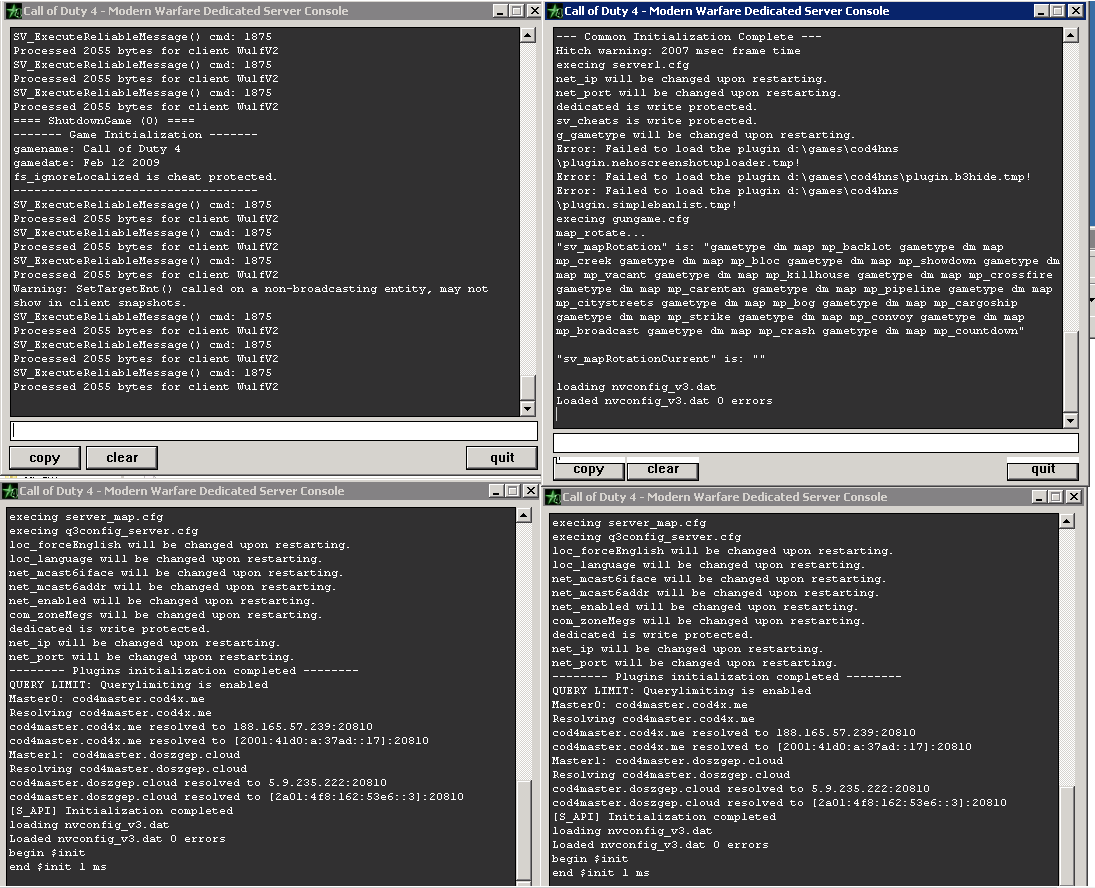Click 'Master1: cod4master.doszgep.cloud' in lower-right console
The image size is (1095, 888).
[668, 761]
